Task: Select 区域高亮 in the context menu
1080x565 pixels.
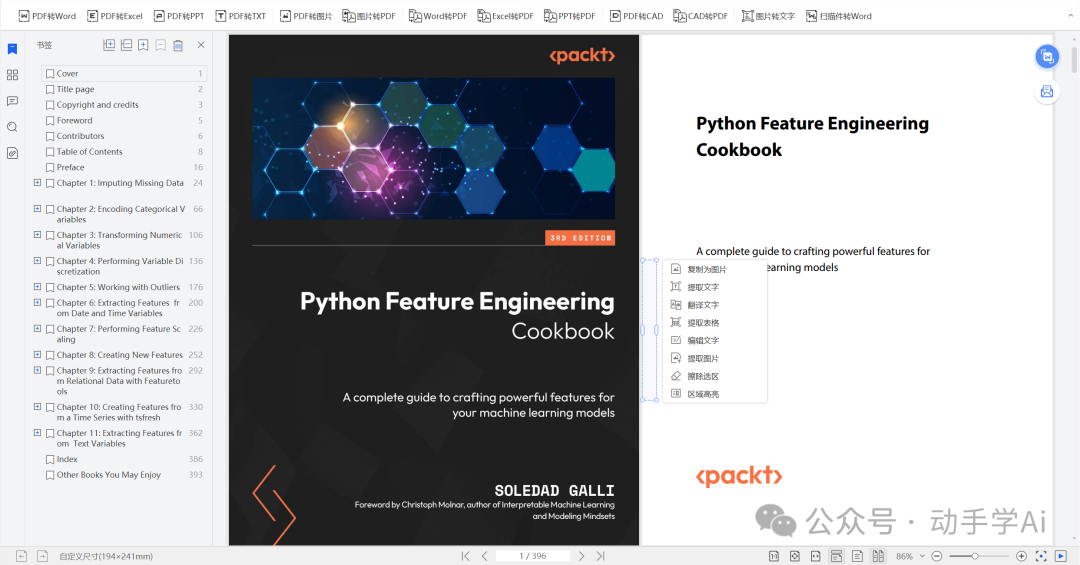Action: click(x=715, y=394)
